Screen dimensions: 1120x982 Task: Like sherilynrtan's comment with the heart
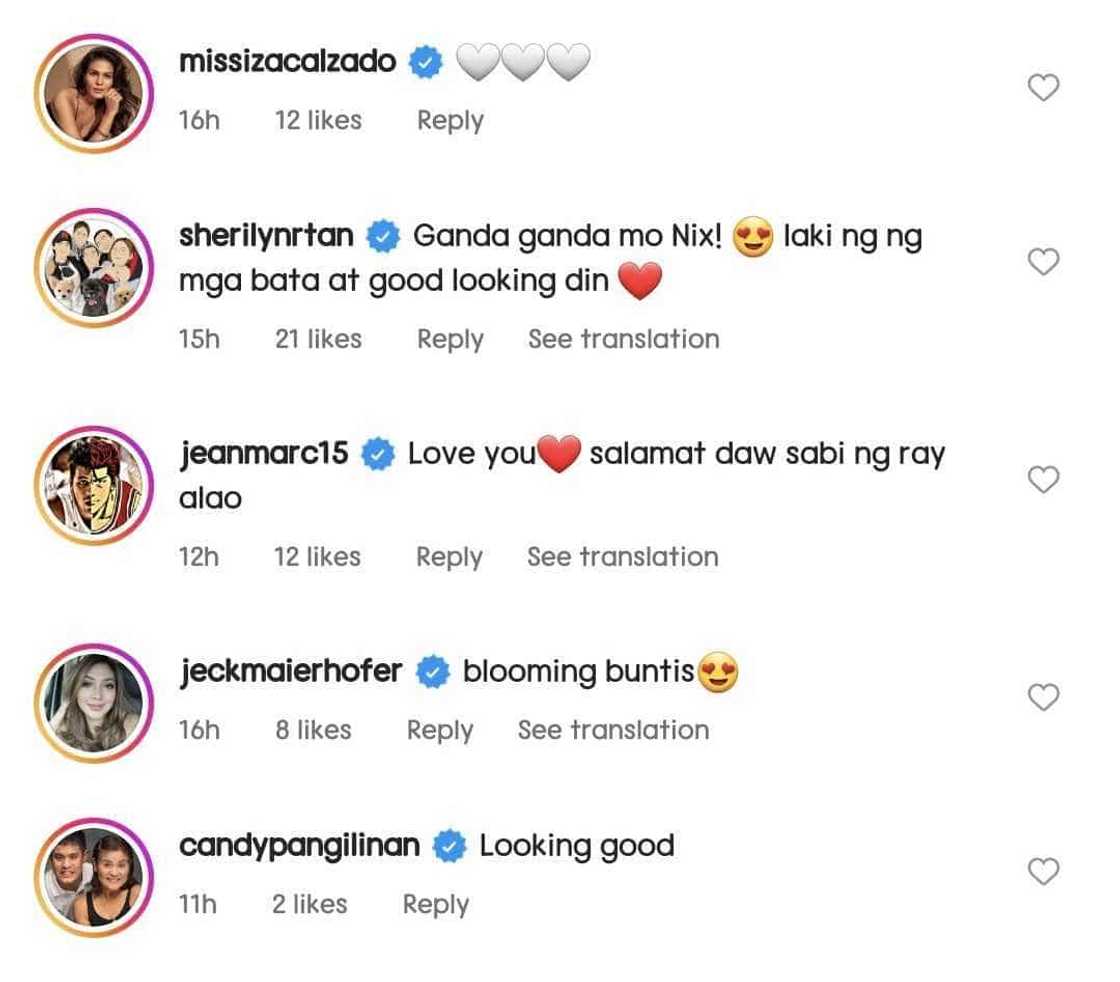tap(1043, 263)
